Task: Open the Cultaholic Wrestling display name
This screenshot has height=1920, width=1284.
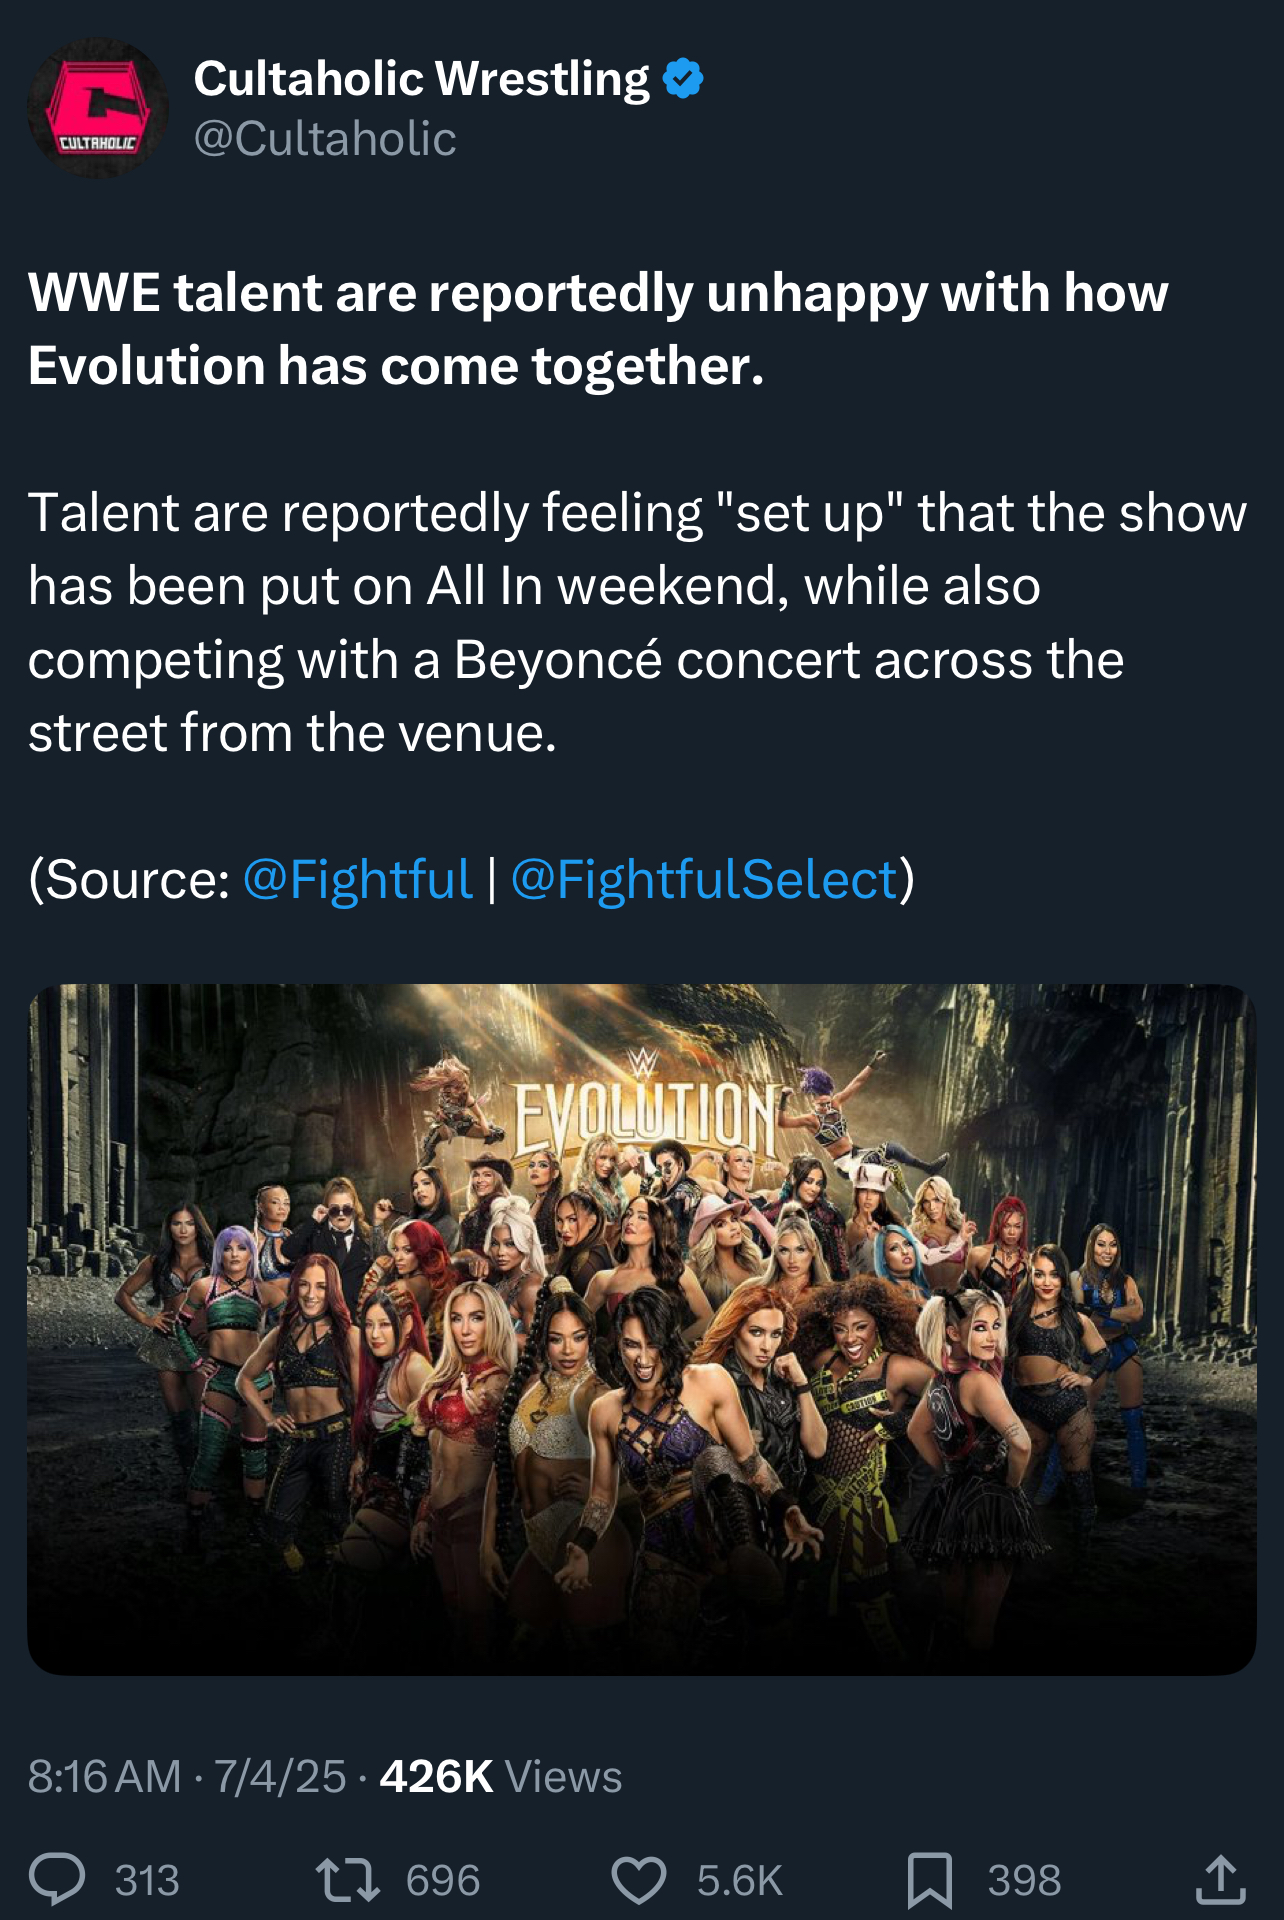Action: pos(421,79)
